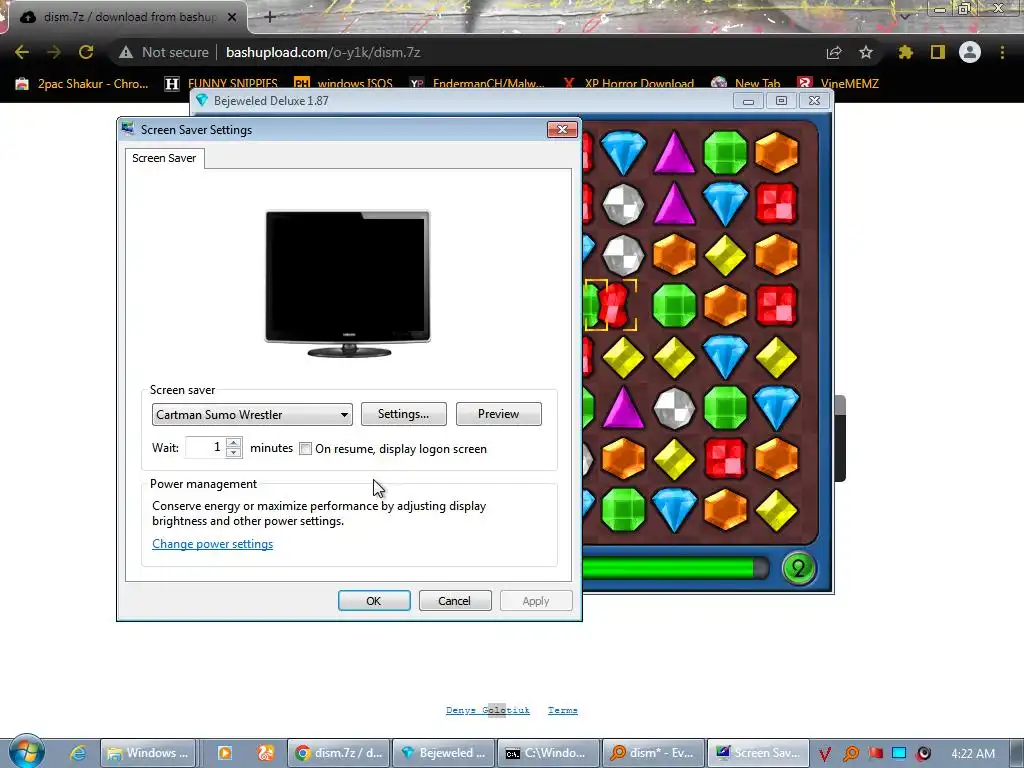Open VineMEMZ bookmark

(838, 84)
